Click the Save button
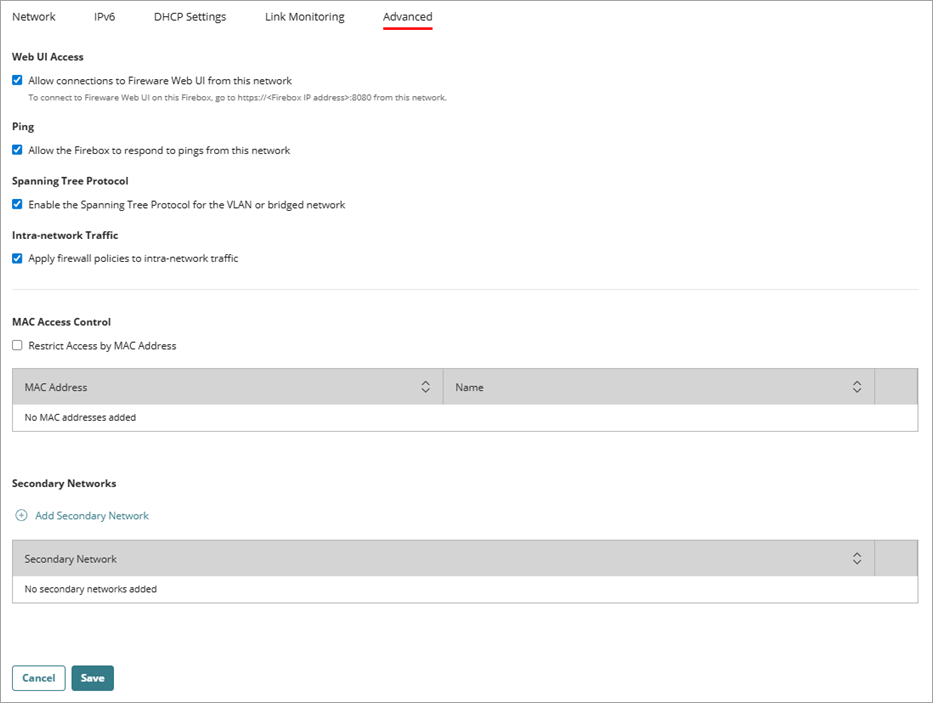 tap(92, 677)
